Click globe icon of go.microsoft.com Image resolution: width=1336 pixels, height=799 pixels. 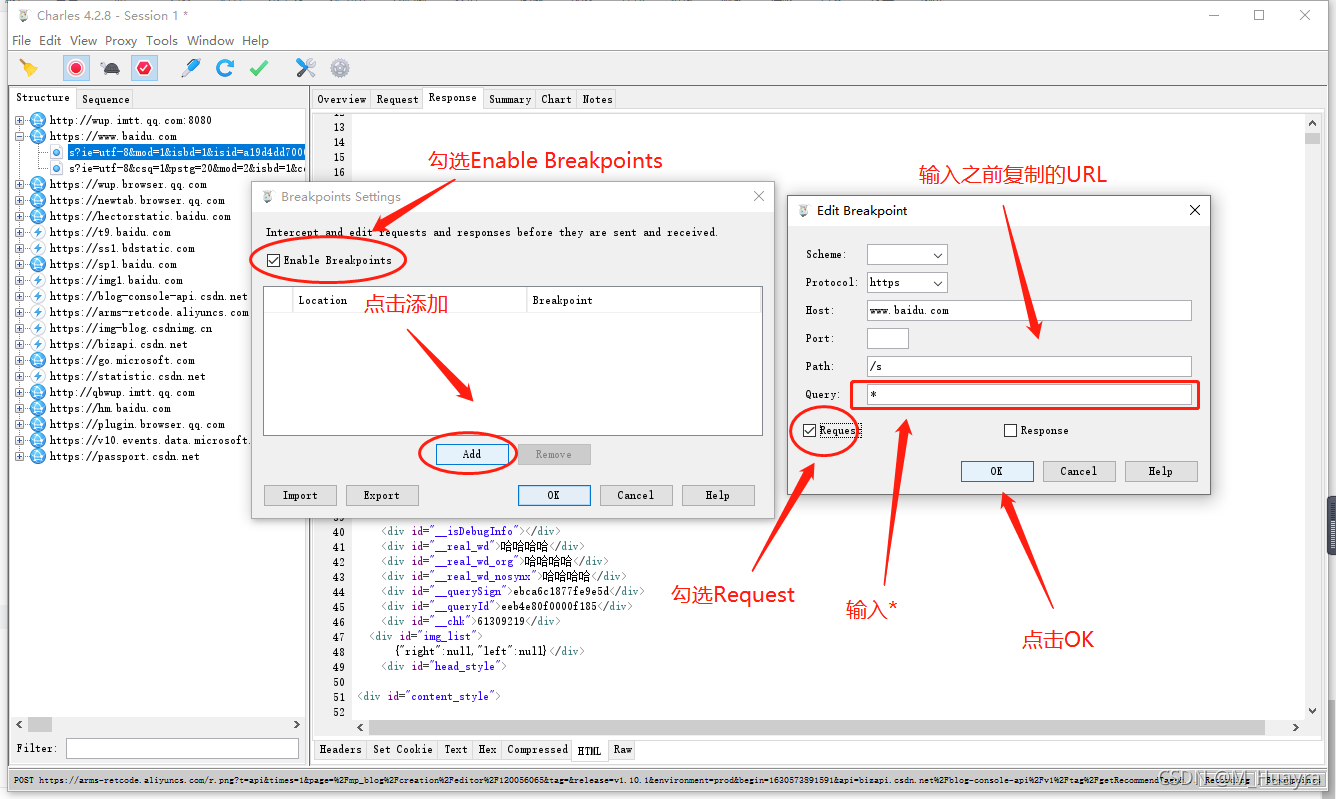(38, 360)
